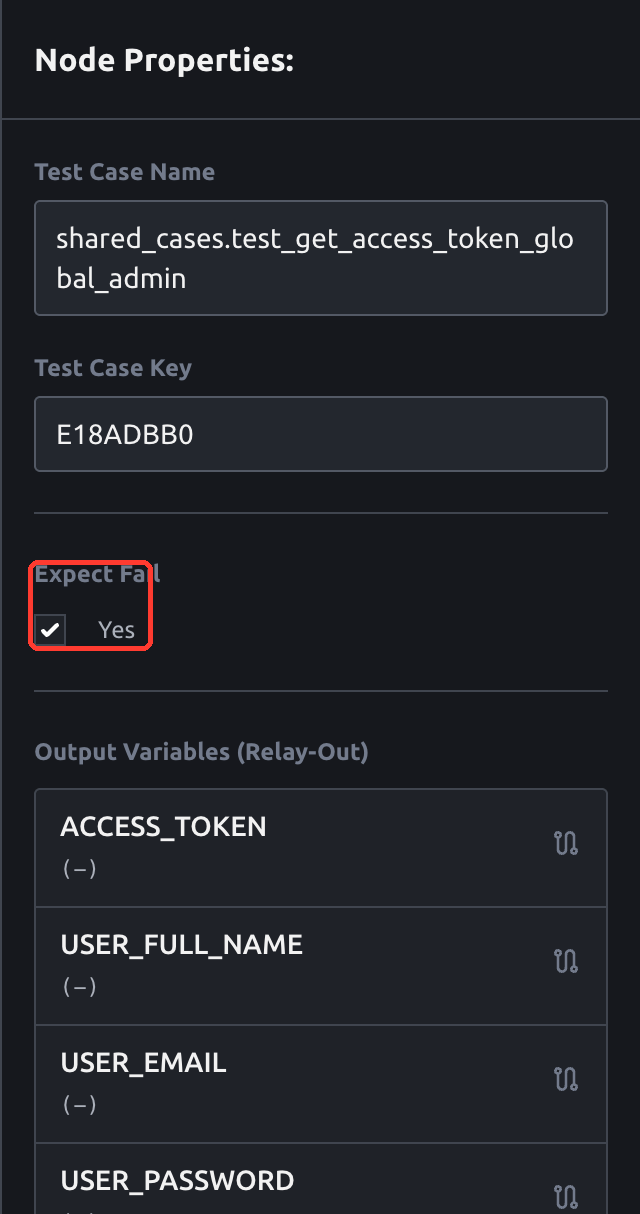640x1214 pixels.
Task: Click the relay icon beside ACCESS_TOKEN
Action: (x=566, y=844)
